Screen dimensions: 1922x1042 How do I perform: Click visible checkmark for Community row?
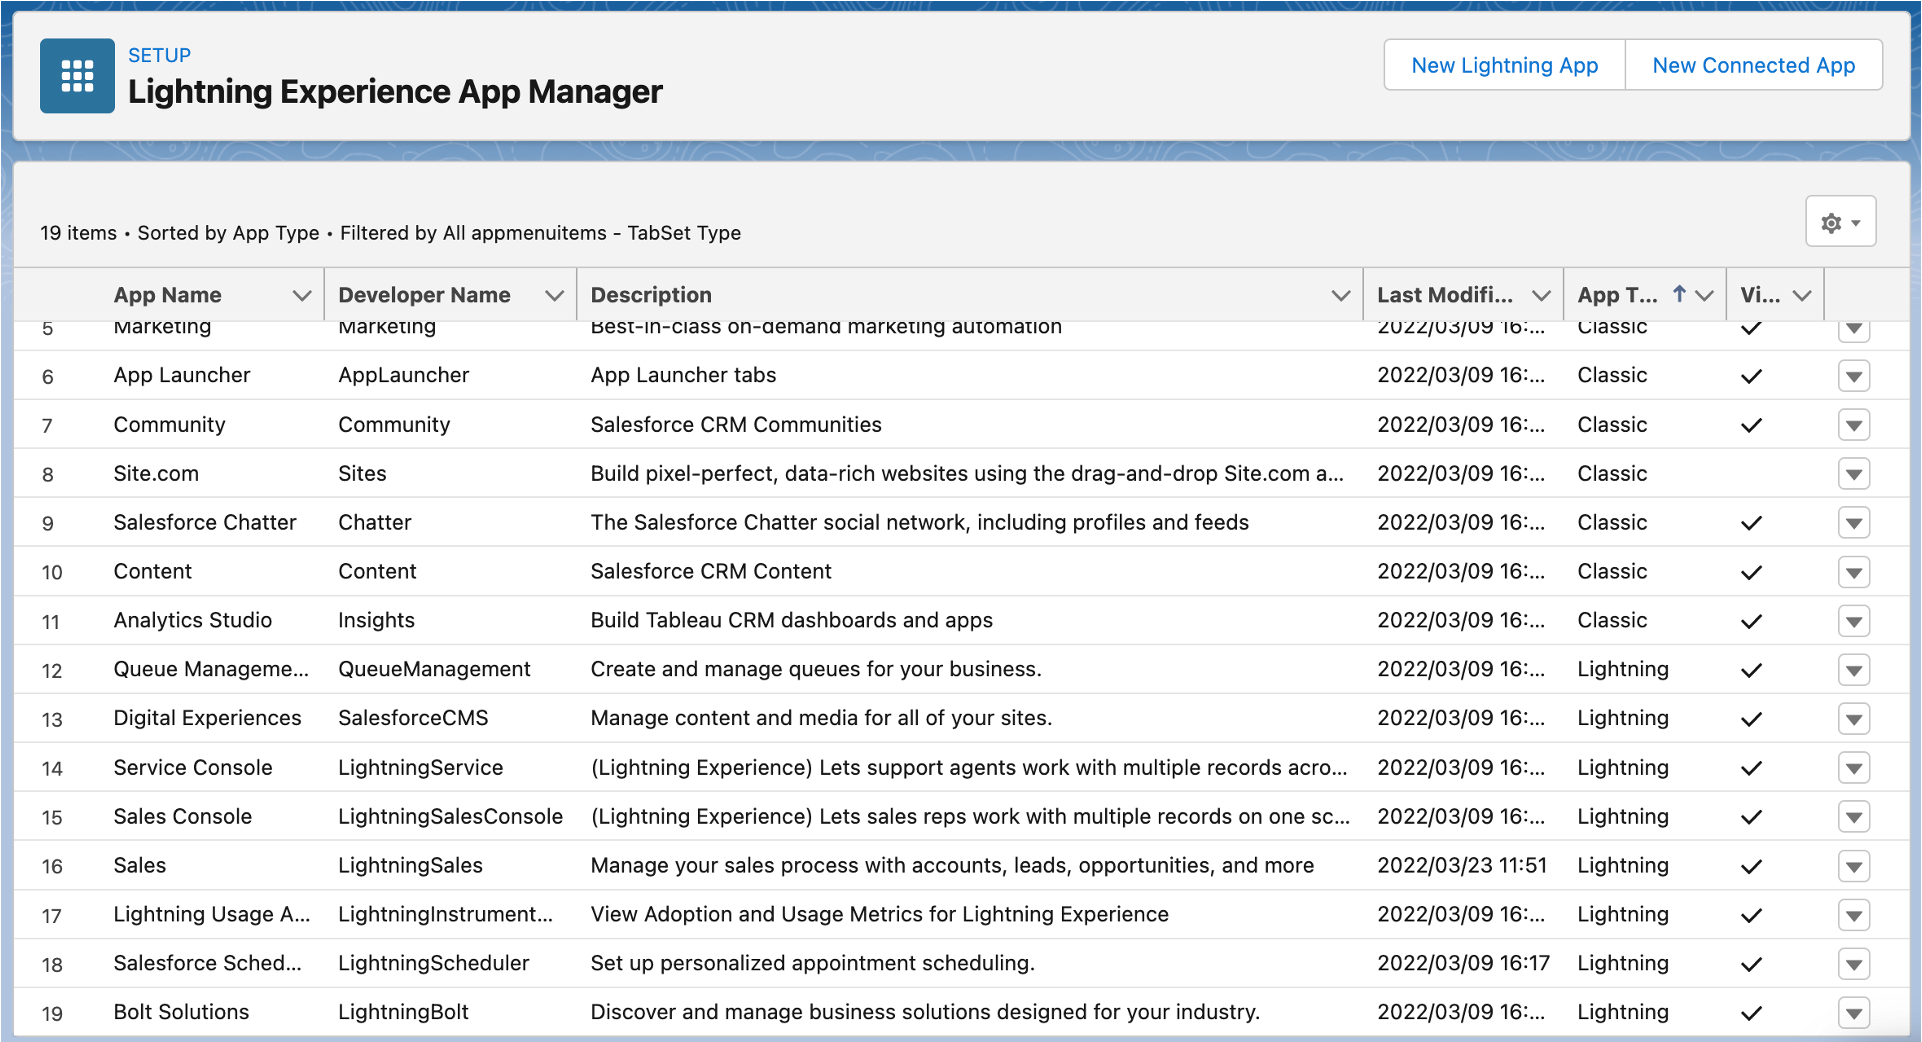[x=1751, y=425]
